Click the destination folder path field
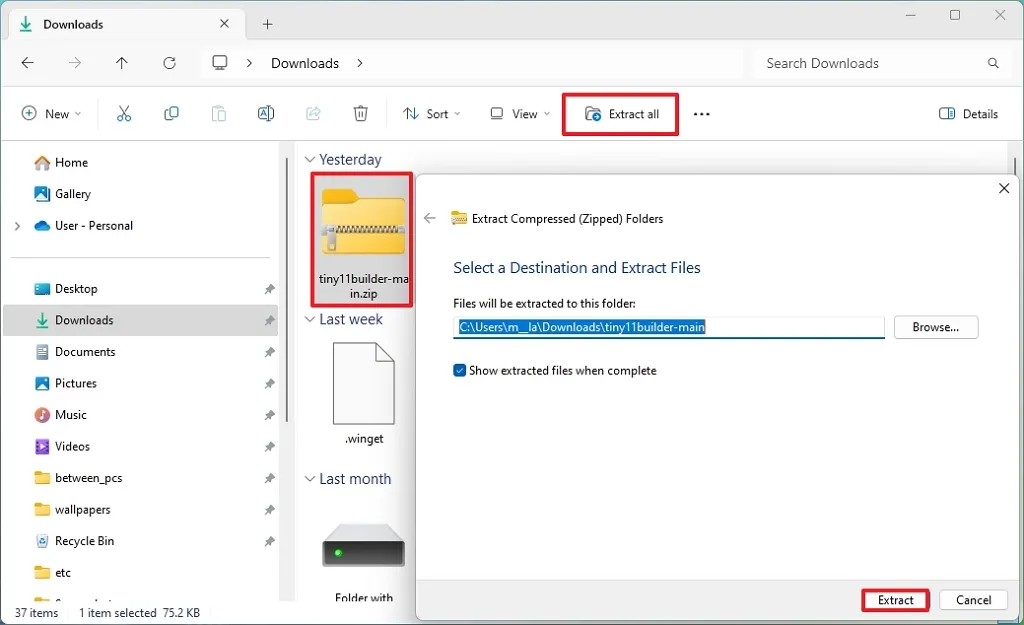This screenshot has width=1024, height=625. (668, 327)
